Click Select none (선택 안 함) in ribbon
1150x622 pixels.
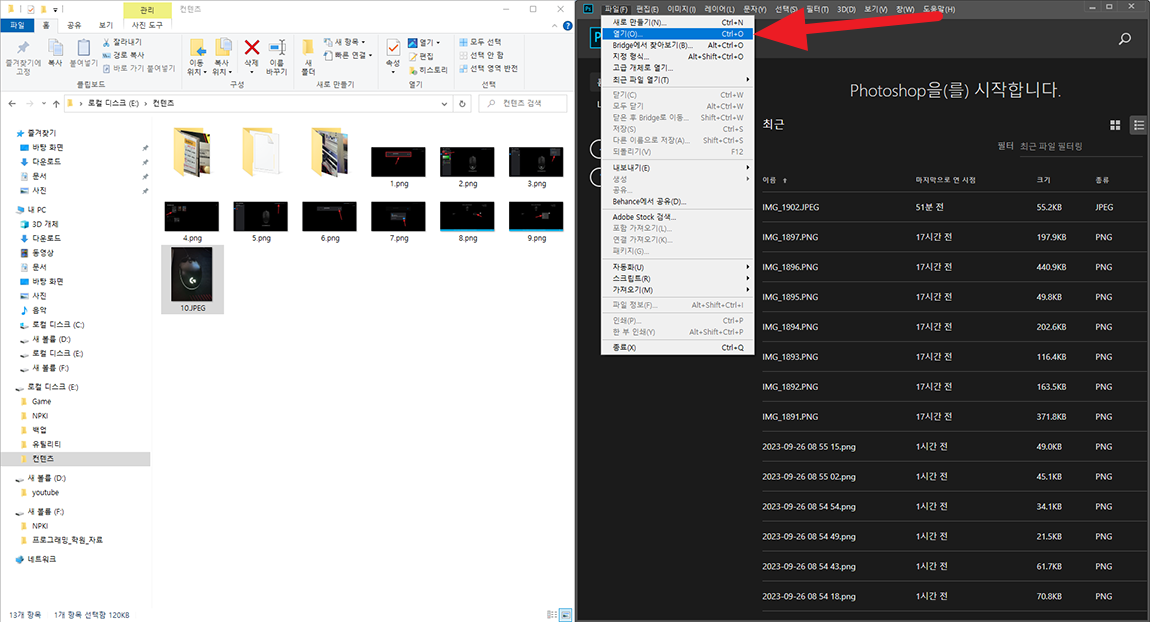(x=481, y=55)
